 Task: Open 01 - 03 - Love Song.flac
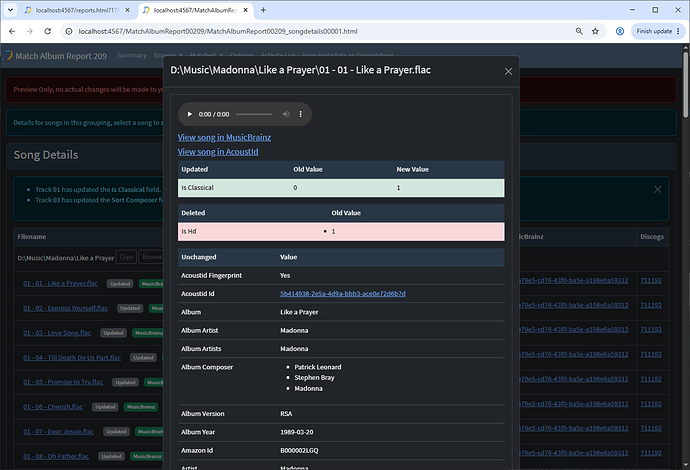tap(57, 333)
